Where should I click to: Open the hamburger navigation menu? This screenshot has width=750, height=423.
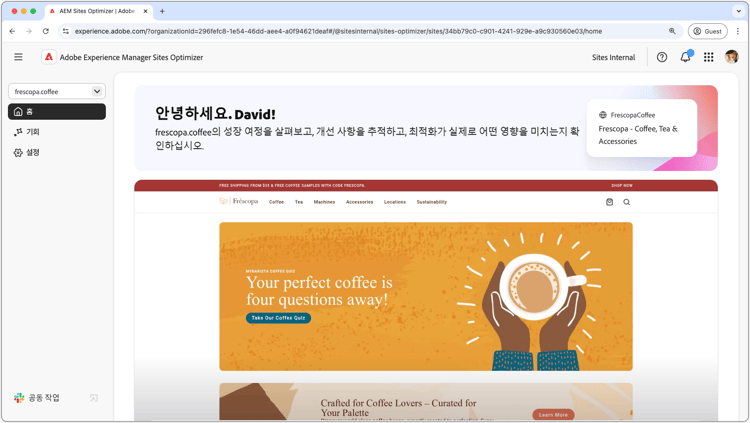click(18, 57)
